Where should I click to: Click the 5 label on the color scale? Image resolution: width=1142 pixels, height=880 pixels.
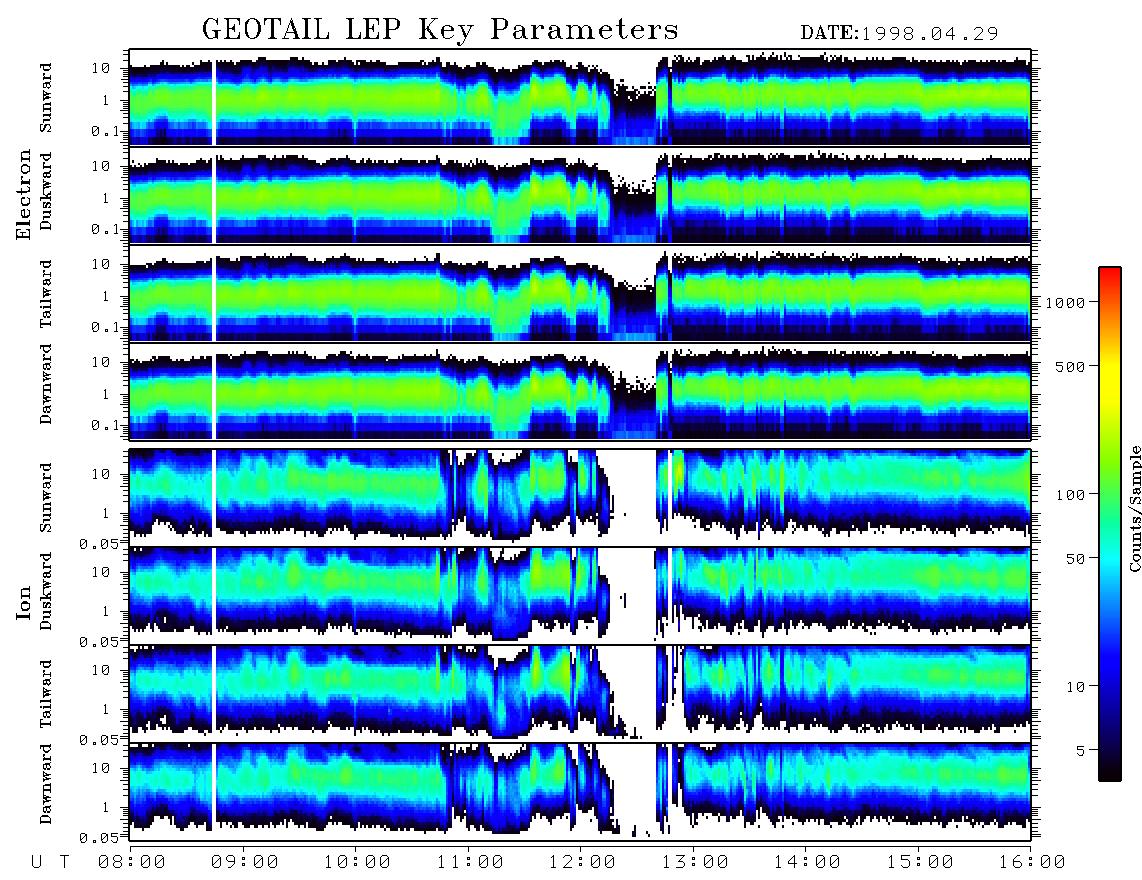(1081, 751)
